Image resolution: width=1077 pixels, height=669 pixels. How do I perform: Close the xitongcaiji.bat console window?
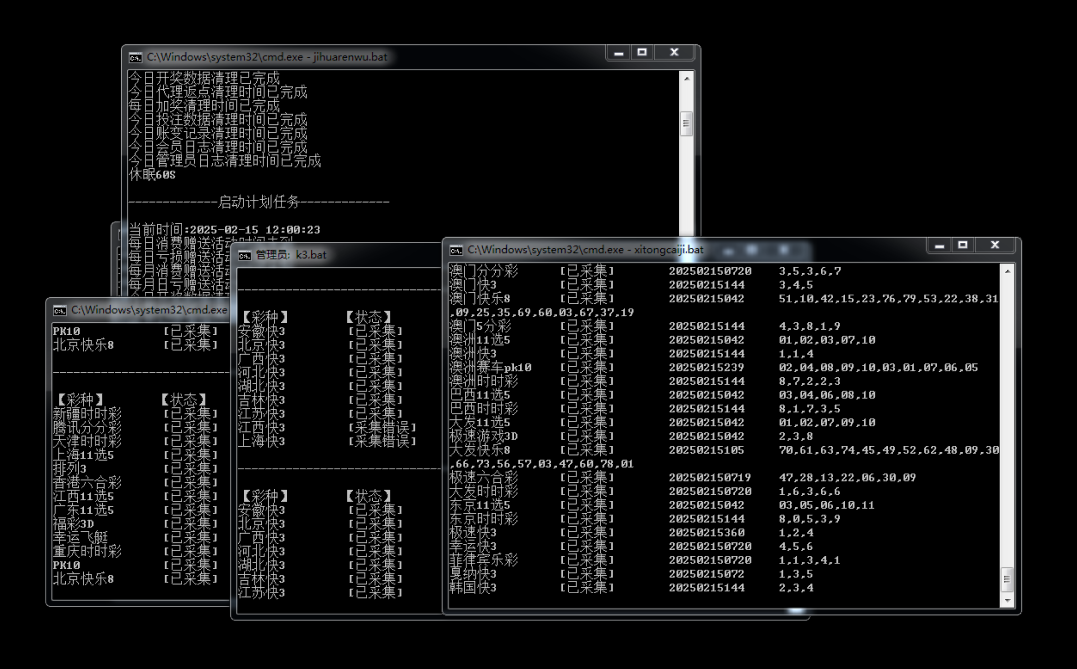point(995,245)
